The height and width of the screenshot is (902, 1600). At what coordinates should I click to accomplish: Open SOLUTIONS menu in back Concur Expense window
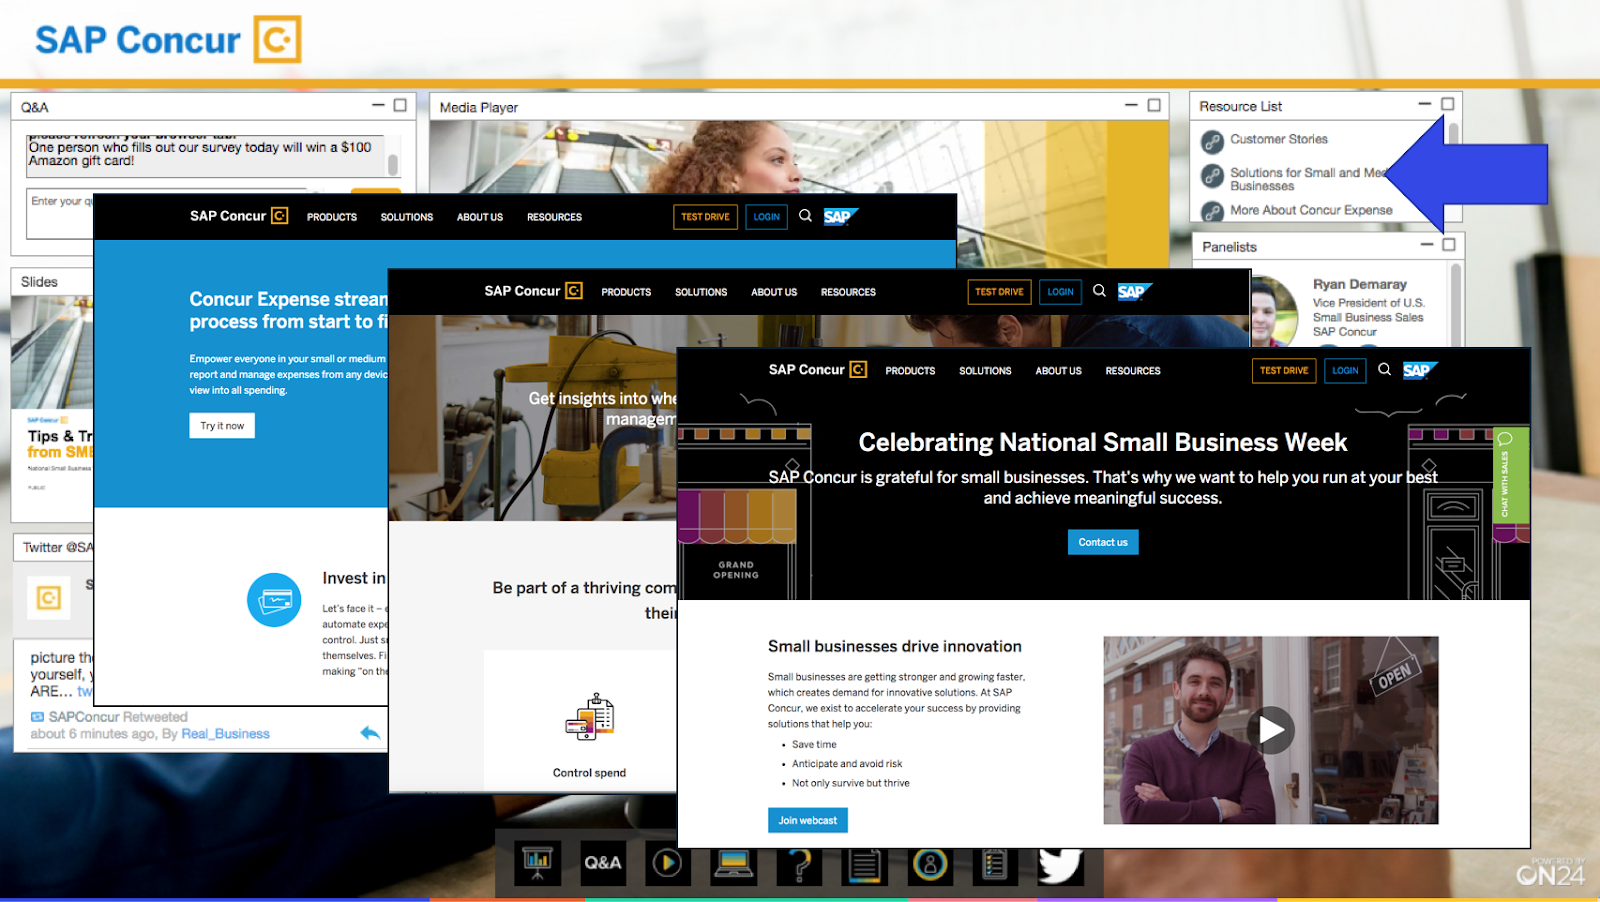click(x=407, y=217)
